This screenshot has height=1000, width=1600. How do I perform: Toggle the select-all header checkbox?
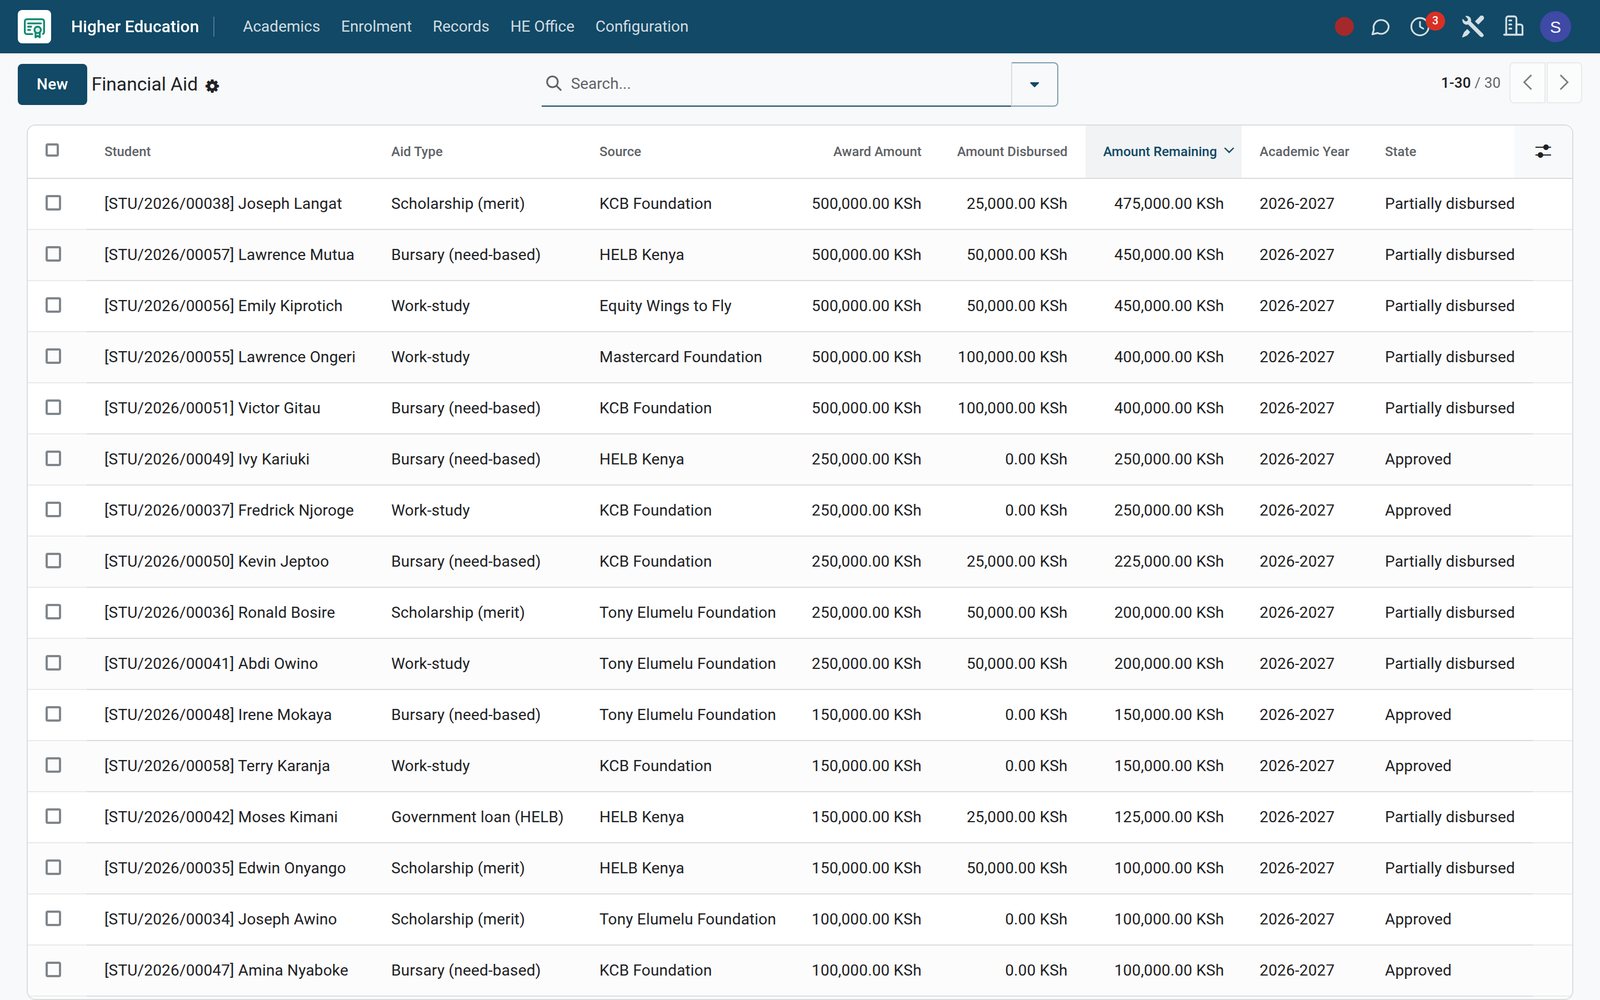pos(53,150)
